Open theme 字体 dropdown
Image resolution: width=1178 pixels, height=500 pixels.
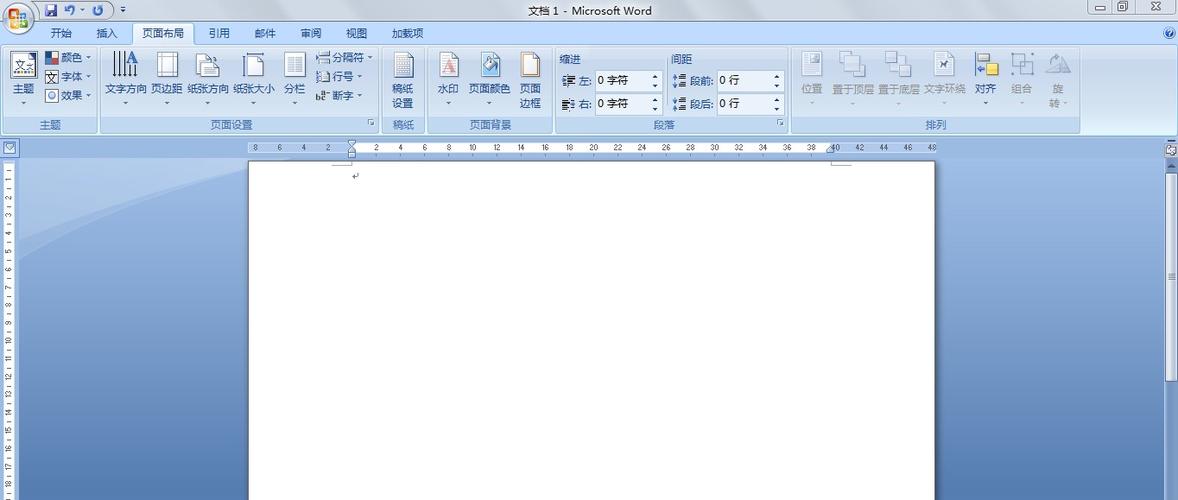click(68, 77)
